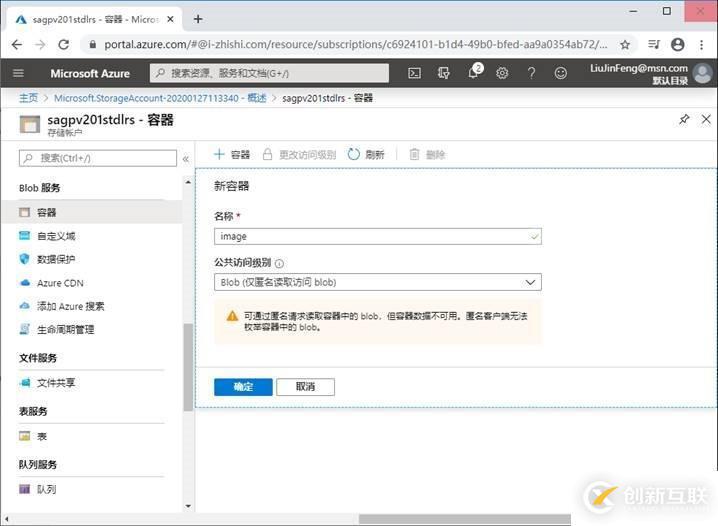Image resolution: width=718 pixels, height=526 pixels.
Task: Open Microsoft.StorageAccount breadcrumb link
Action: [x=160, y=98]
